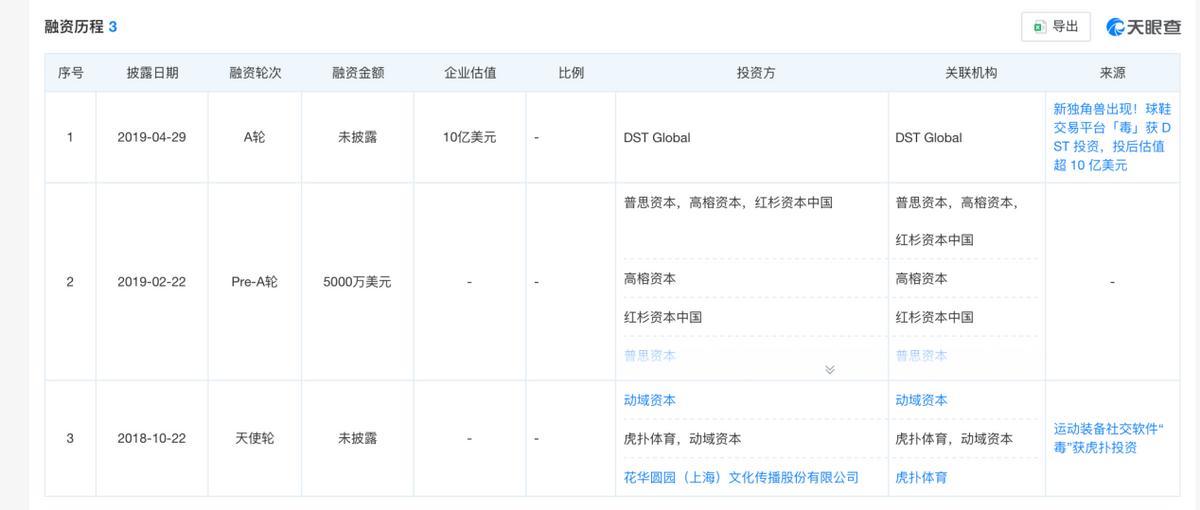The image size is (1200, 510).
Task: Click the 天眼查 logo
Action: (1143, 27)
